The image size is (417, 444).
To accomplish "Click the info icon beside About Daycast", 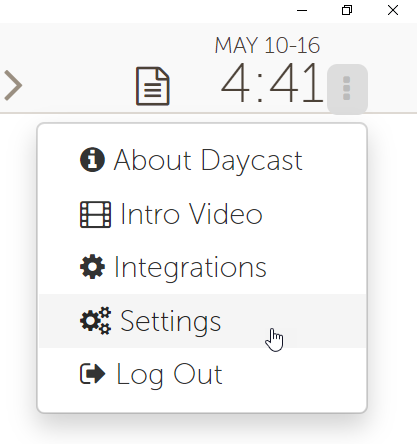I will tap(92, 160).
